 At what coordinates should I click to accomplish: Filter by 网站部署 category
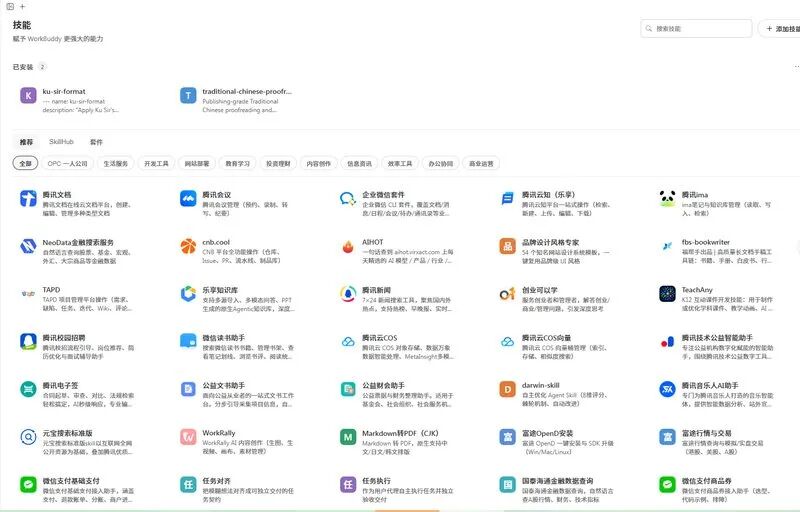click(197, 164)
